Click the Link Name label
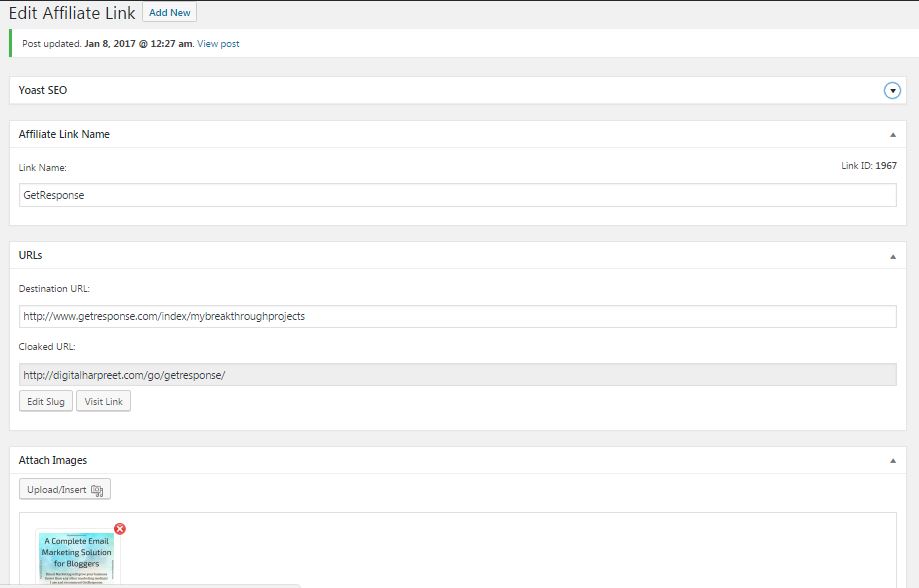Screen dimensions: 919x588 click(x=43, y=168)
